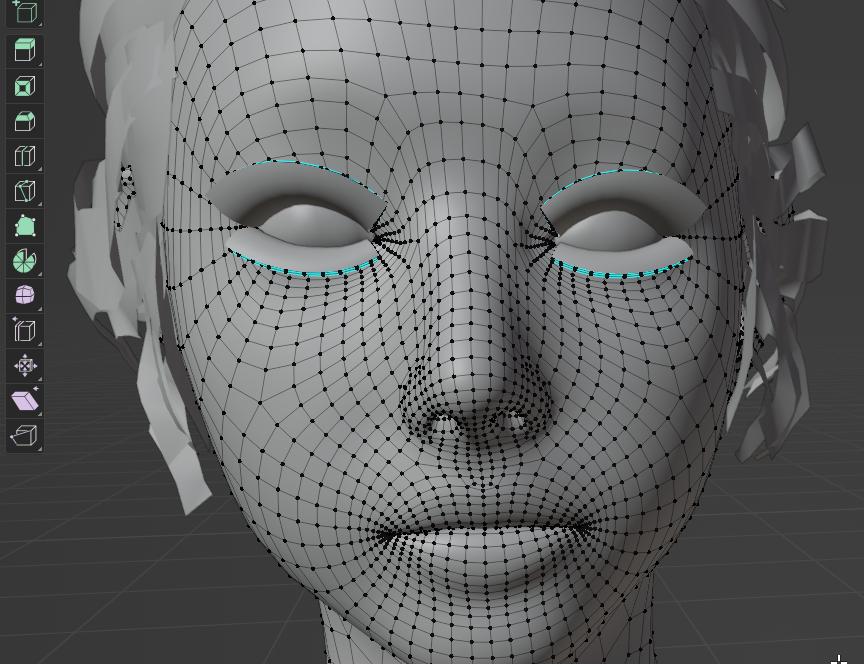This screenshot has width=864, height=664.
Task: Select the Add Cube tool
Action: pyautogui.click(x=25, y=12)
